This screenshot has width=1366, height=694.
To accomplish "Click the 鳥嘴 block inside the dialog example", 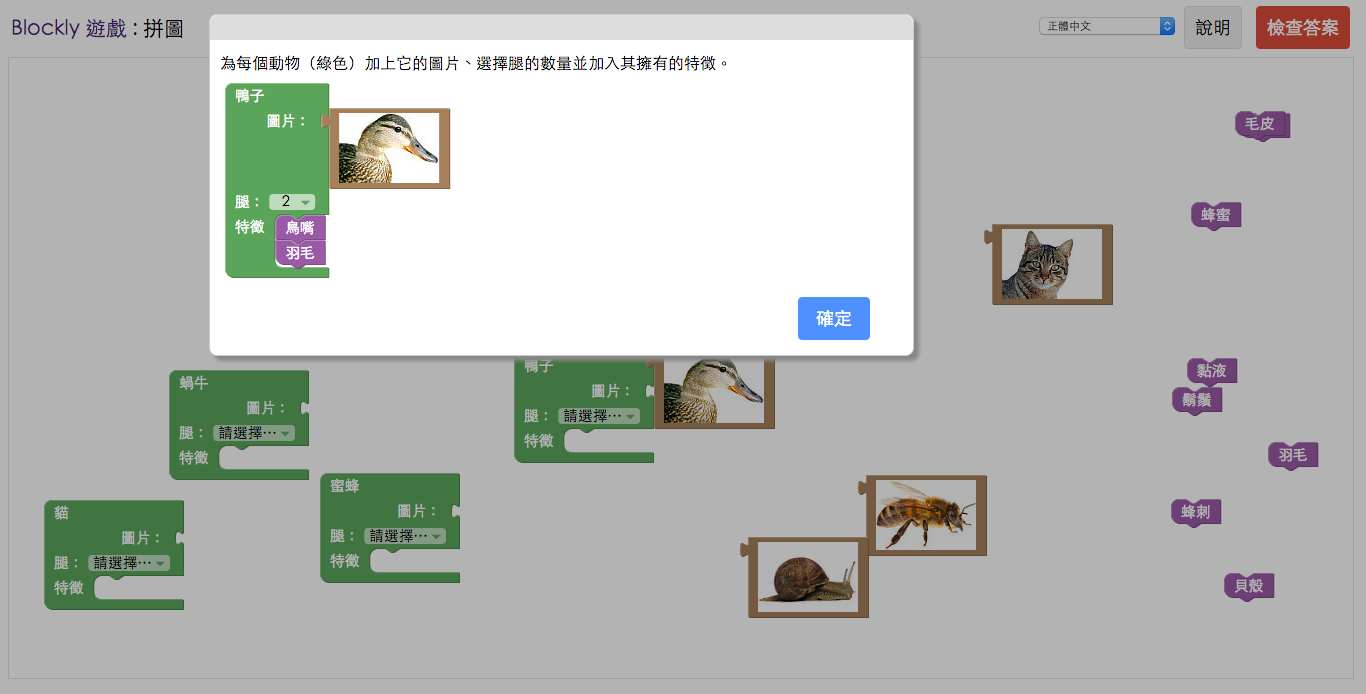I will click(x=300, y=228).
